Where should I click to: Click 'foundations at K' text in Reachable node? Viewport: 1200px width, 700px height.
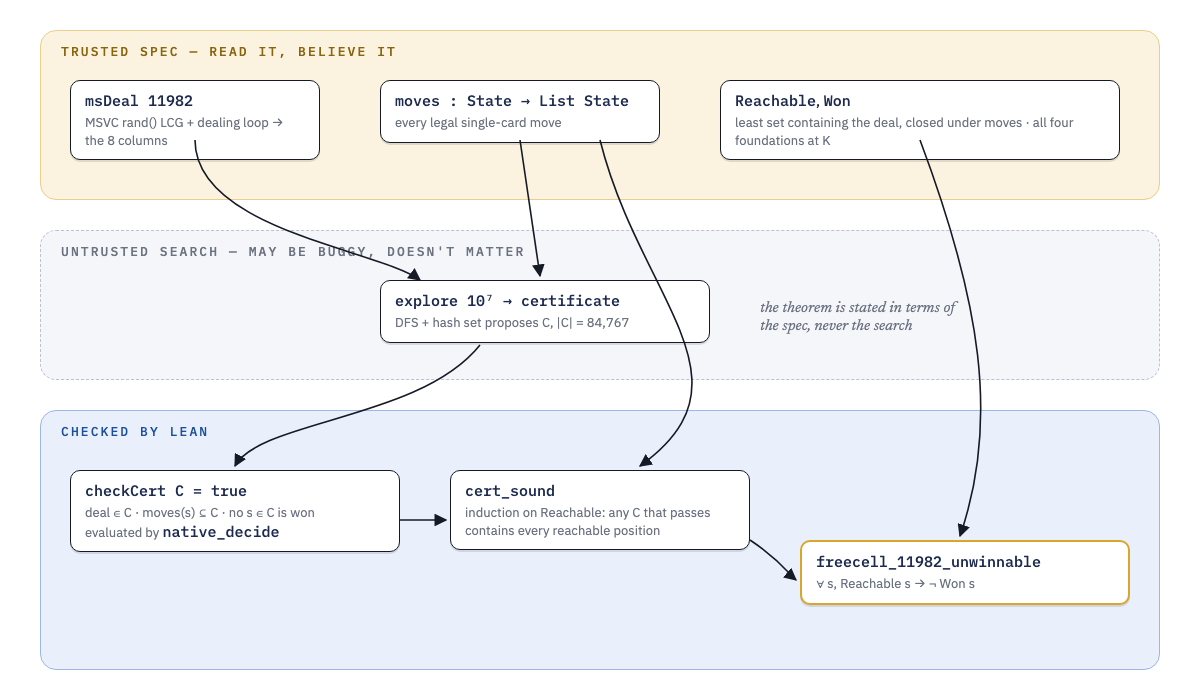click(783, 141)
